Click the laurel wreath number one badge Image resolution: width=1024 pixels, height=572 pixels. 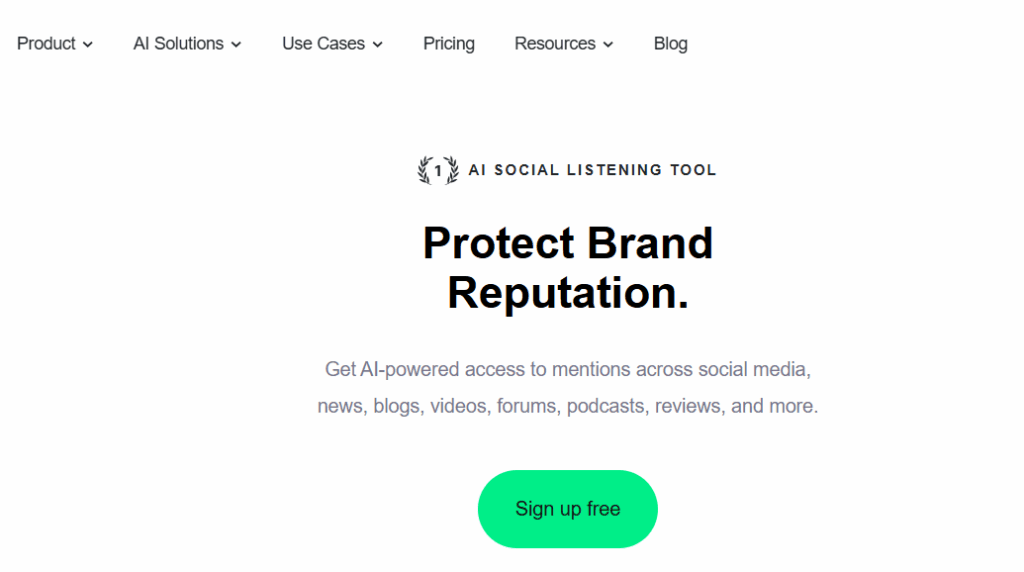point(438,170)
